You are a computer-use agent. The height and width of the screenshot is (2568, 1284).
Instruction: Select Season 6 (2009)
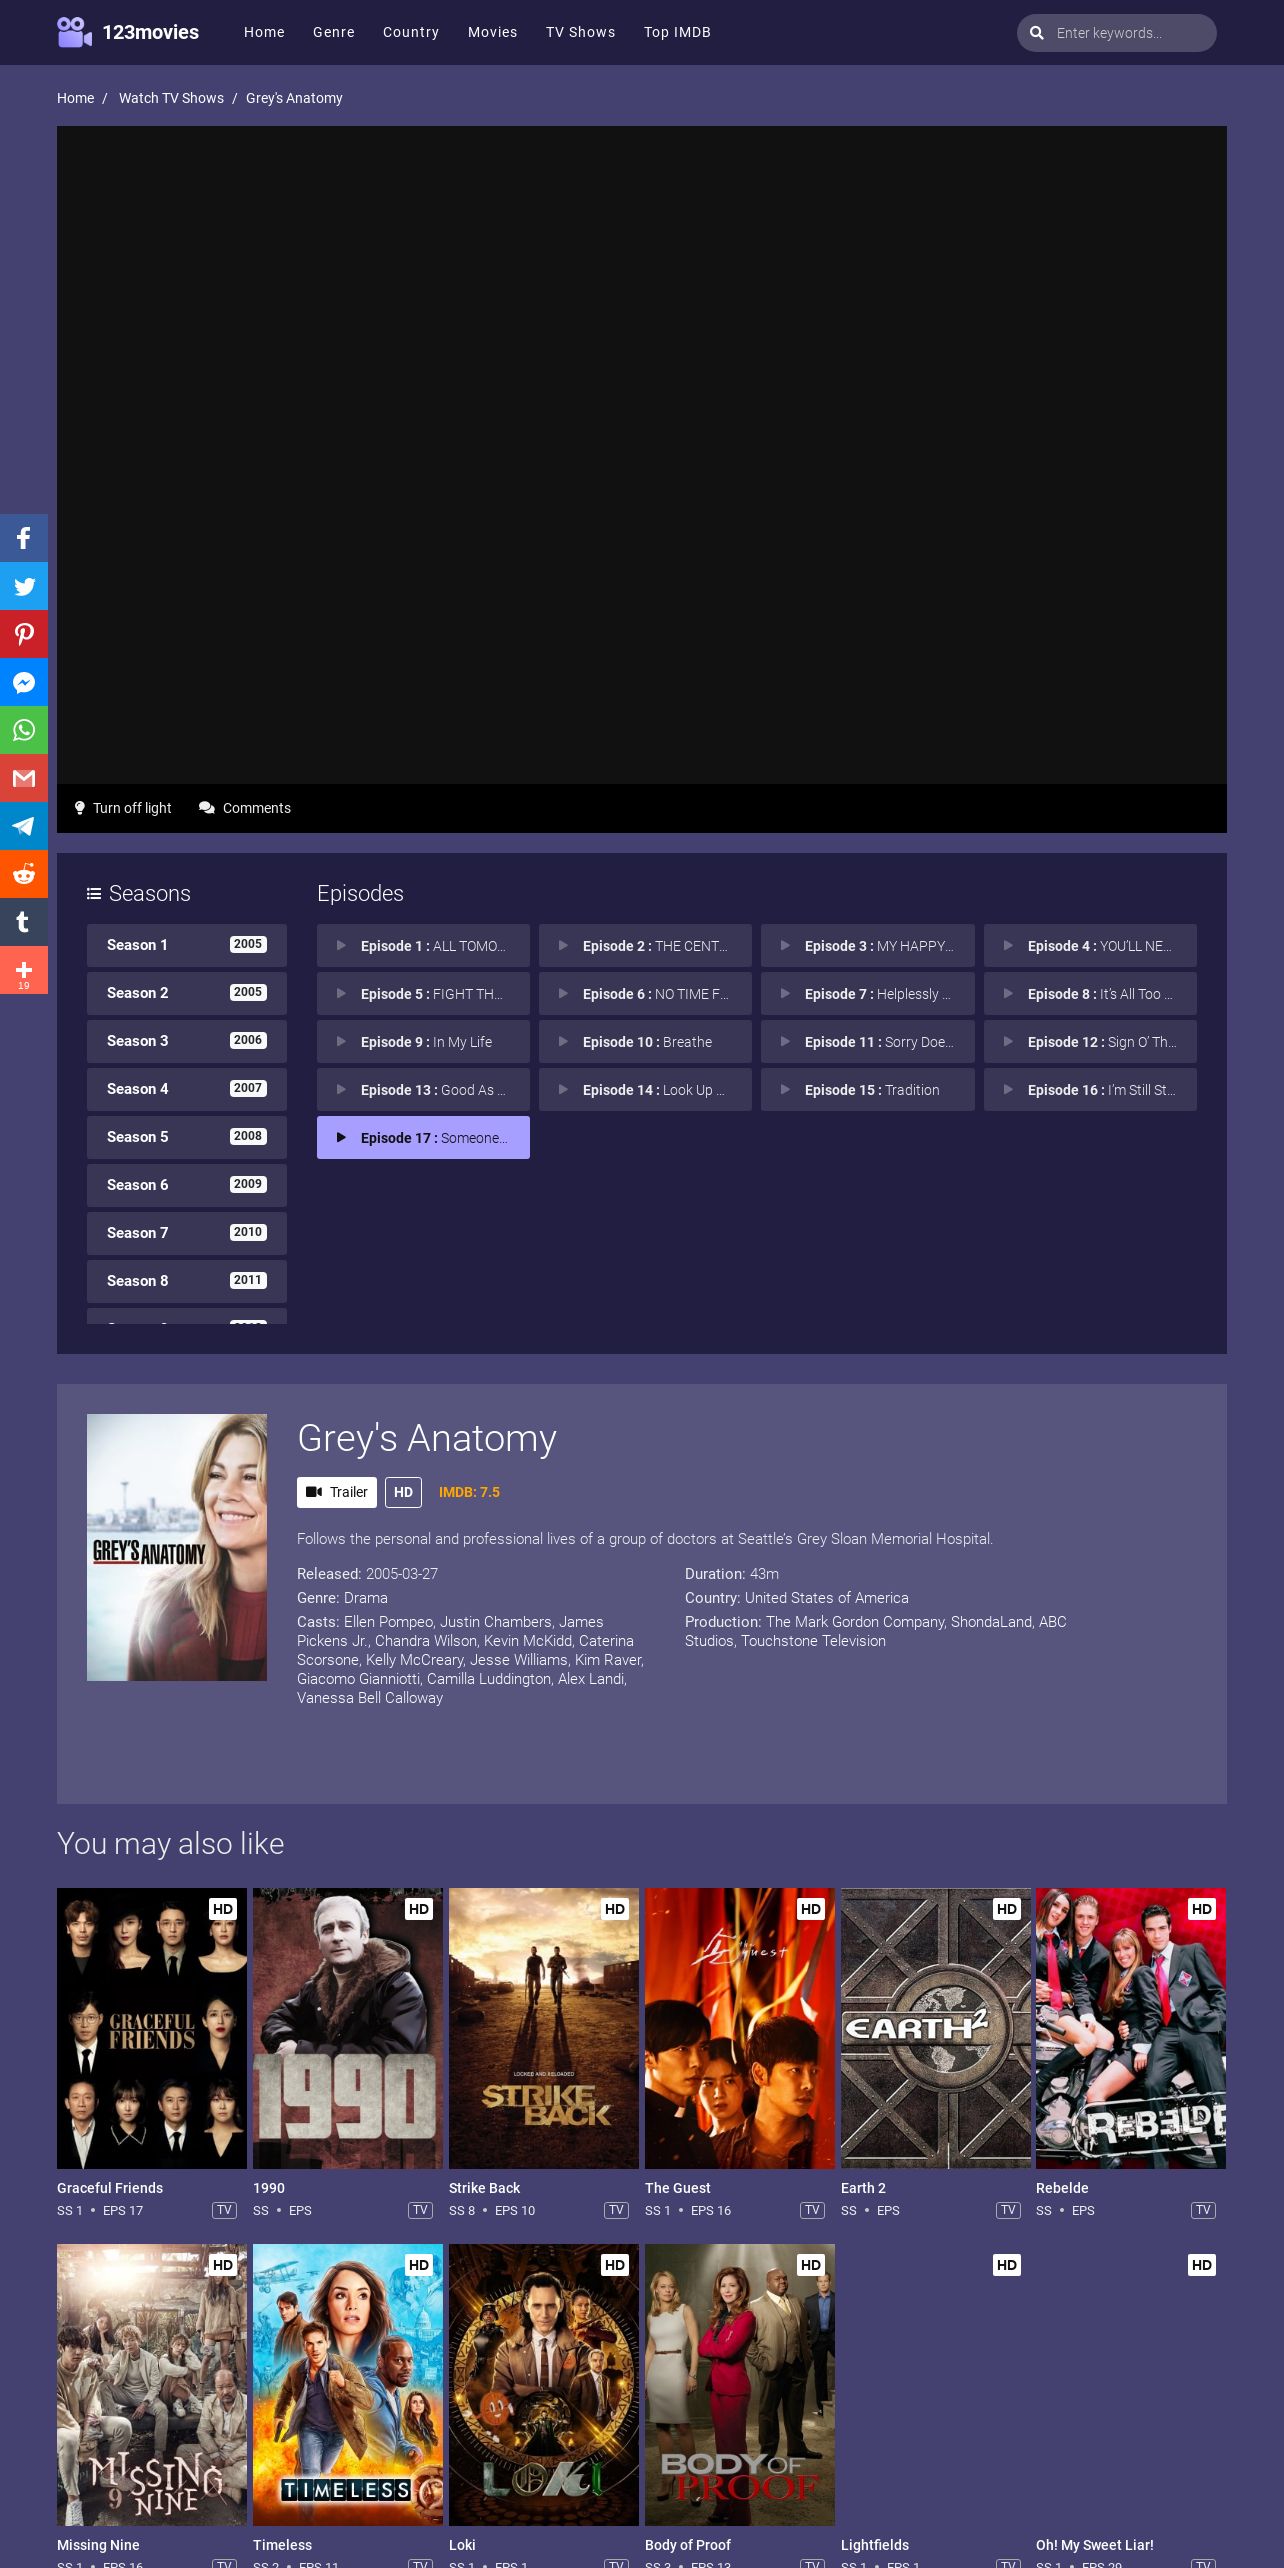coord(187,1185)
